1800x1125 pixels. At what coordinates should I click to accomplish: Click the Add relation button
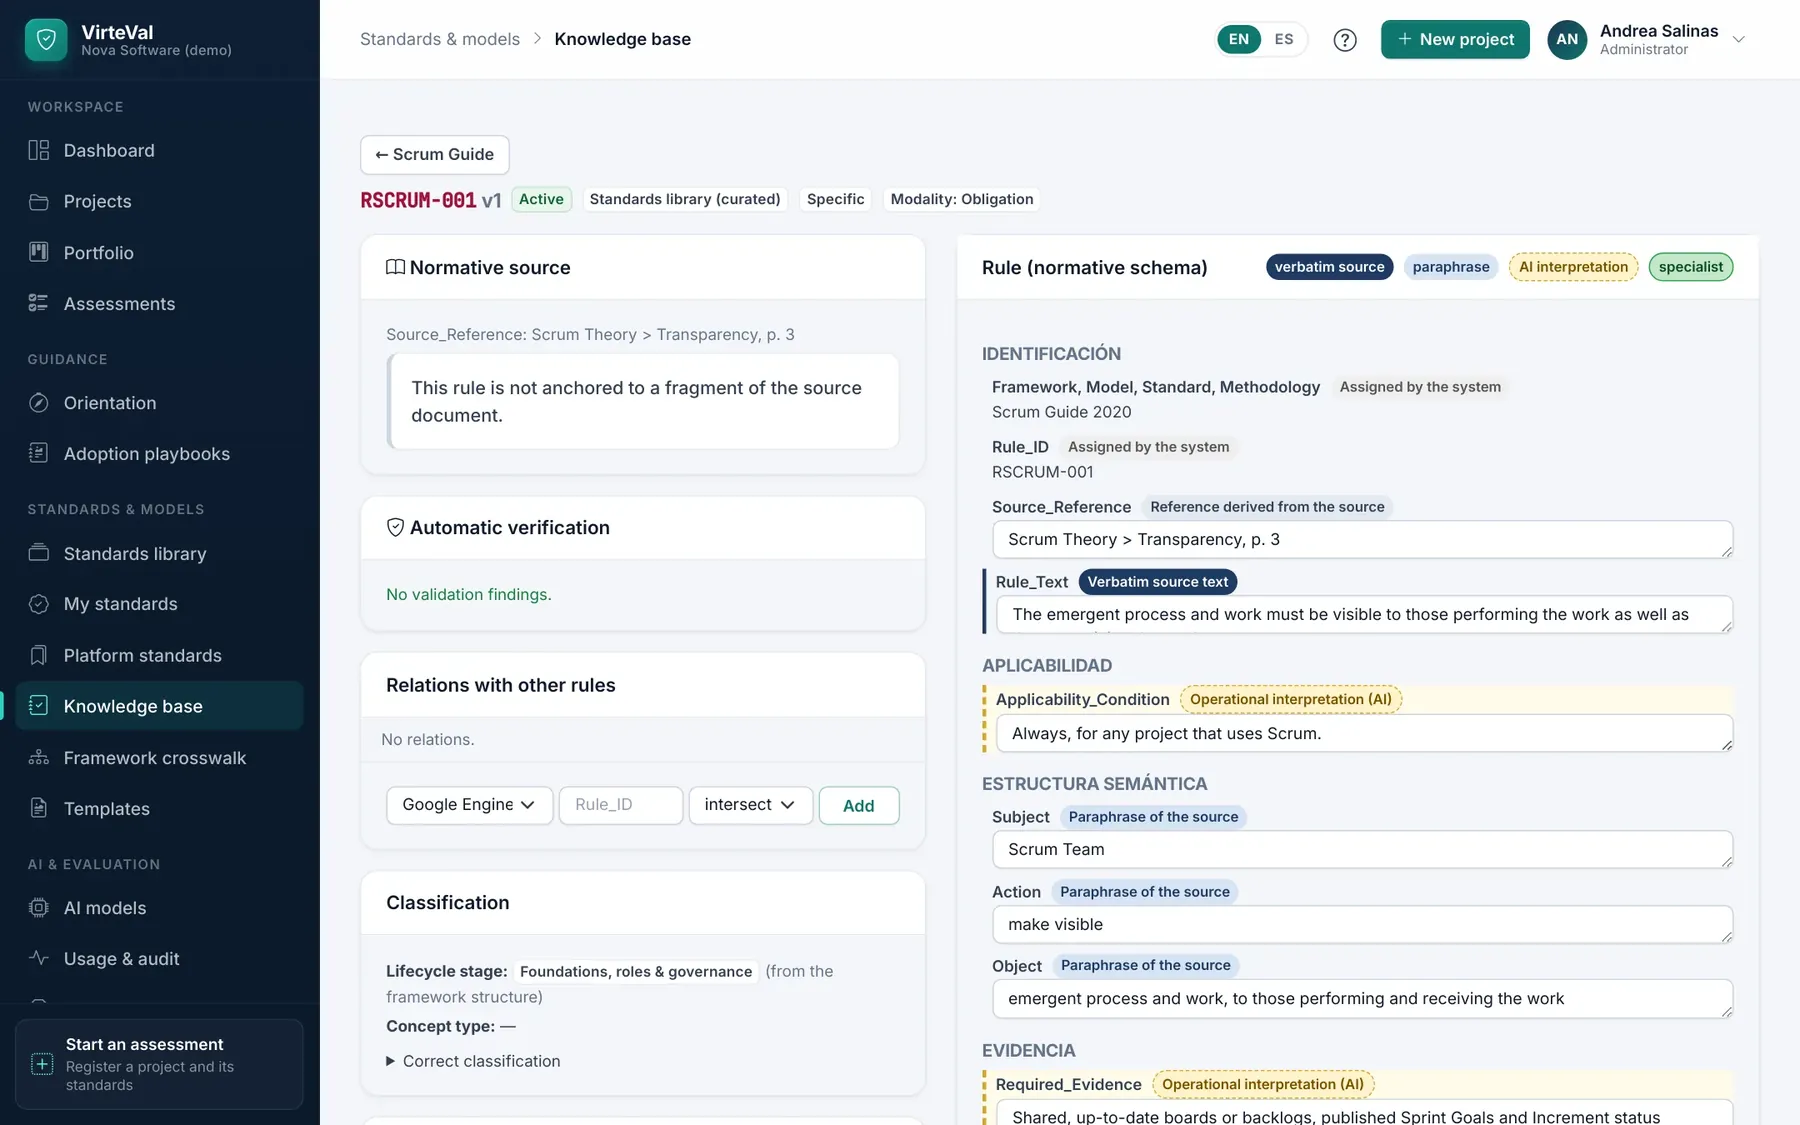[859, 805]
